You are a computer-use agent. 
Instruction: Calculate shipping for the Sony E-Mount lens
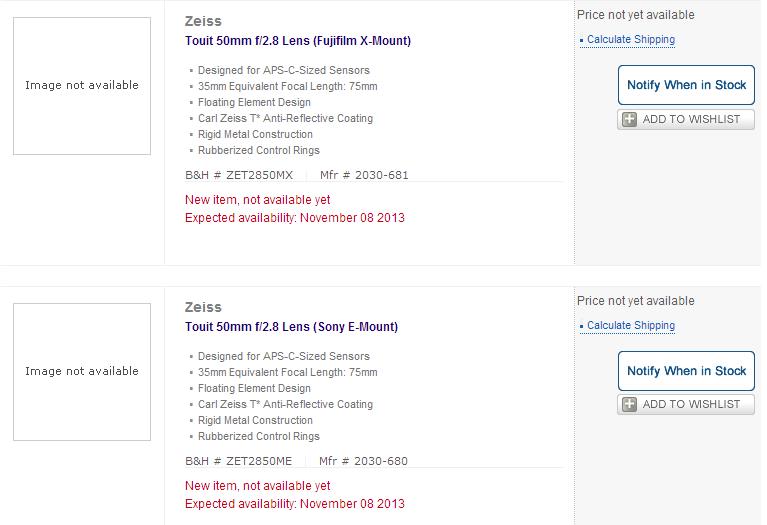pos(630,326)
